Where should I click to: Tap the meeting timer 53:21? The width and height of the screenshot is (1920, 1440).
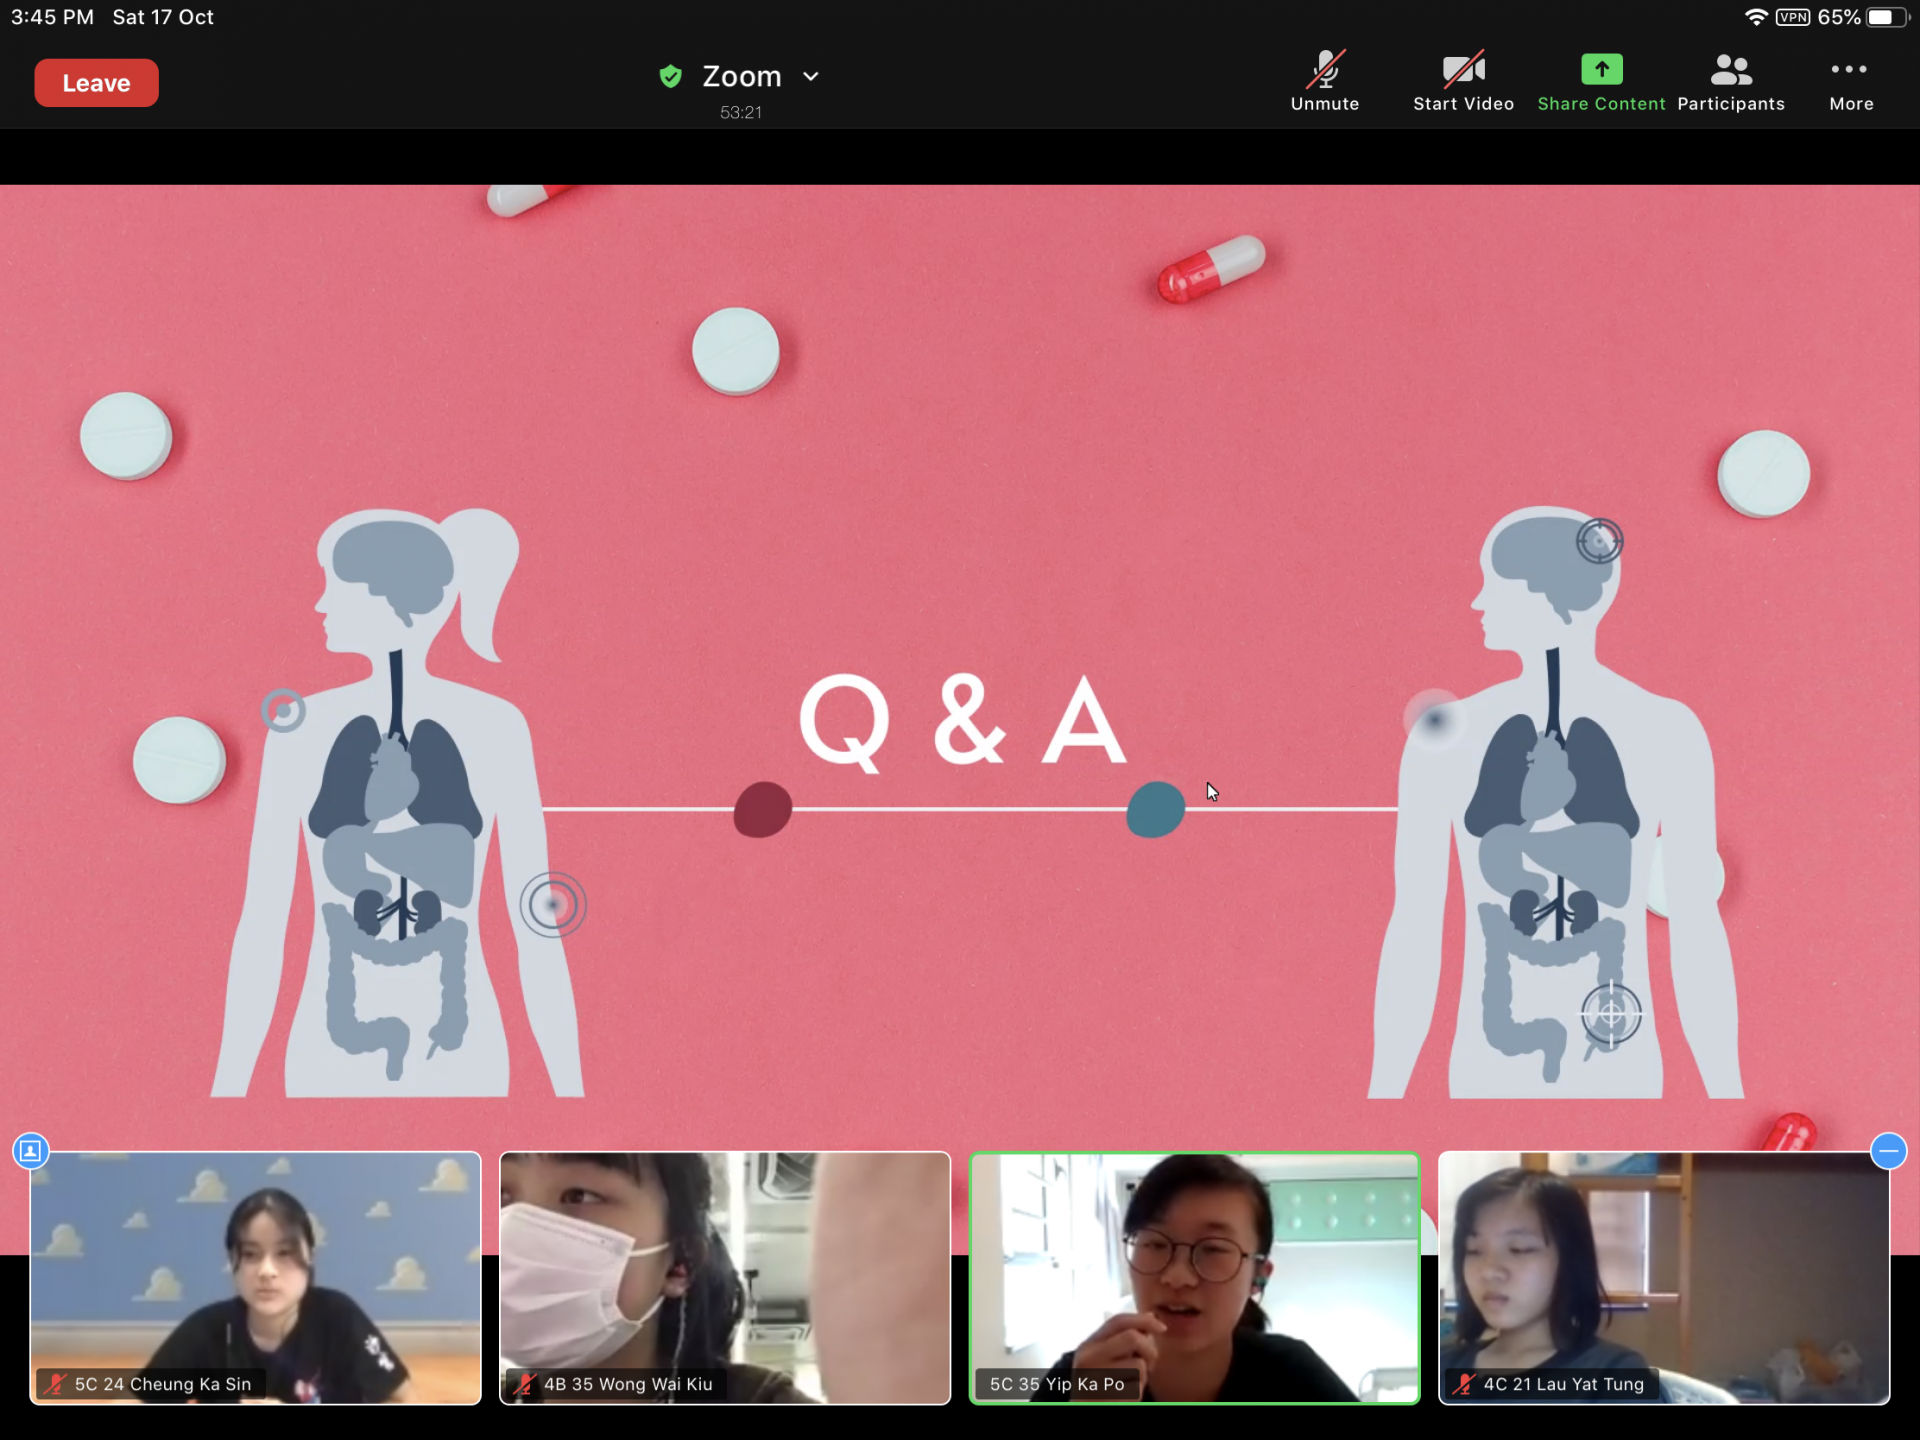[x=741, y=112]
